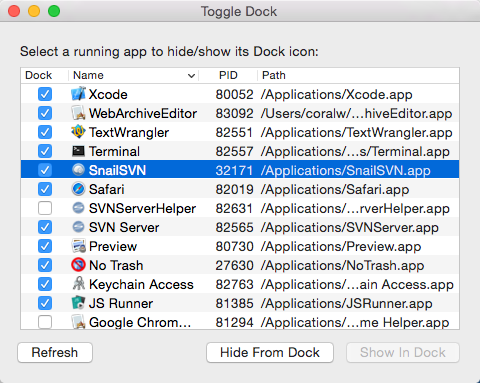Uncheck the Dock checkbox for SnailSVN
This screenshot has width=480, height=383.
point(45,170)
